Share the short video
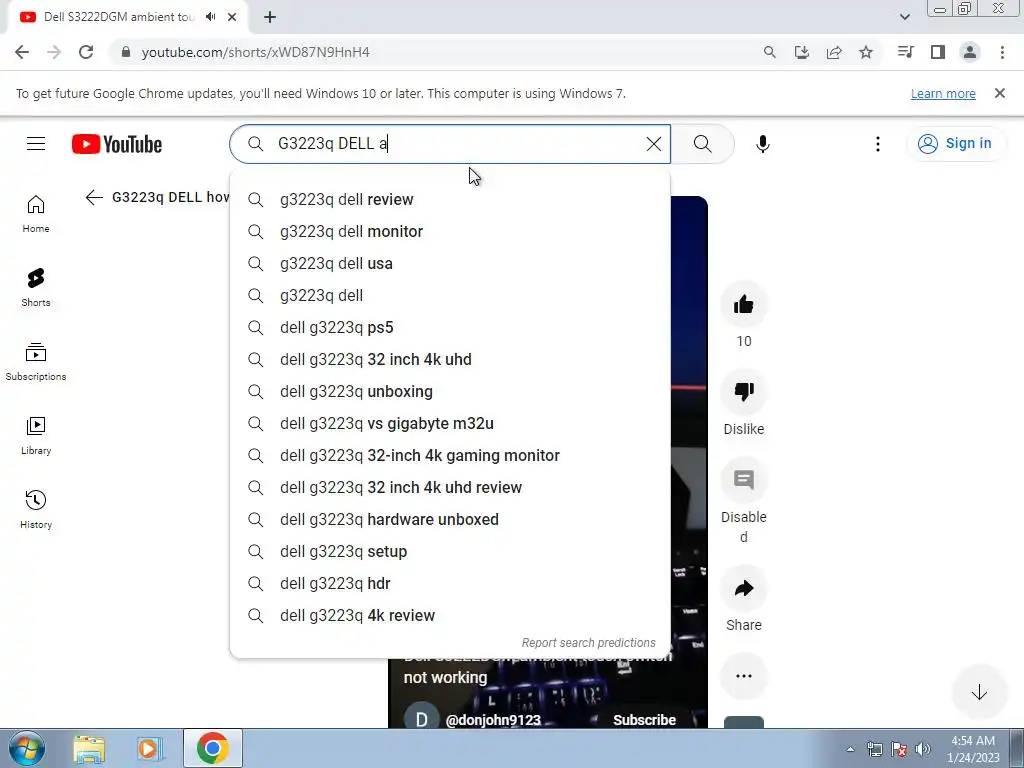 point(744,588)
